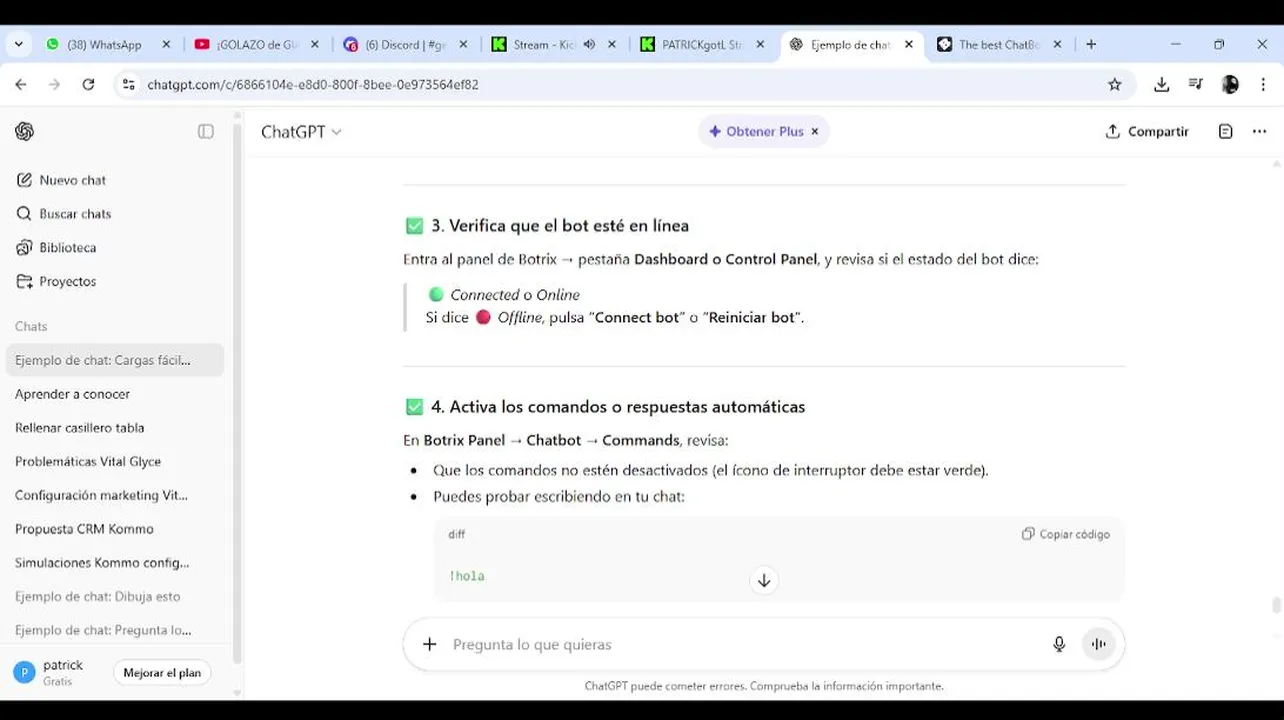The height and width of the screenshot is (720, 1284).
Task: Click the conversation page scrollbar
Action: tap(1277, 606)
